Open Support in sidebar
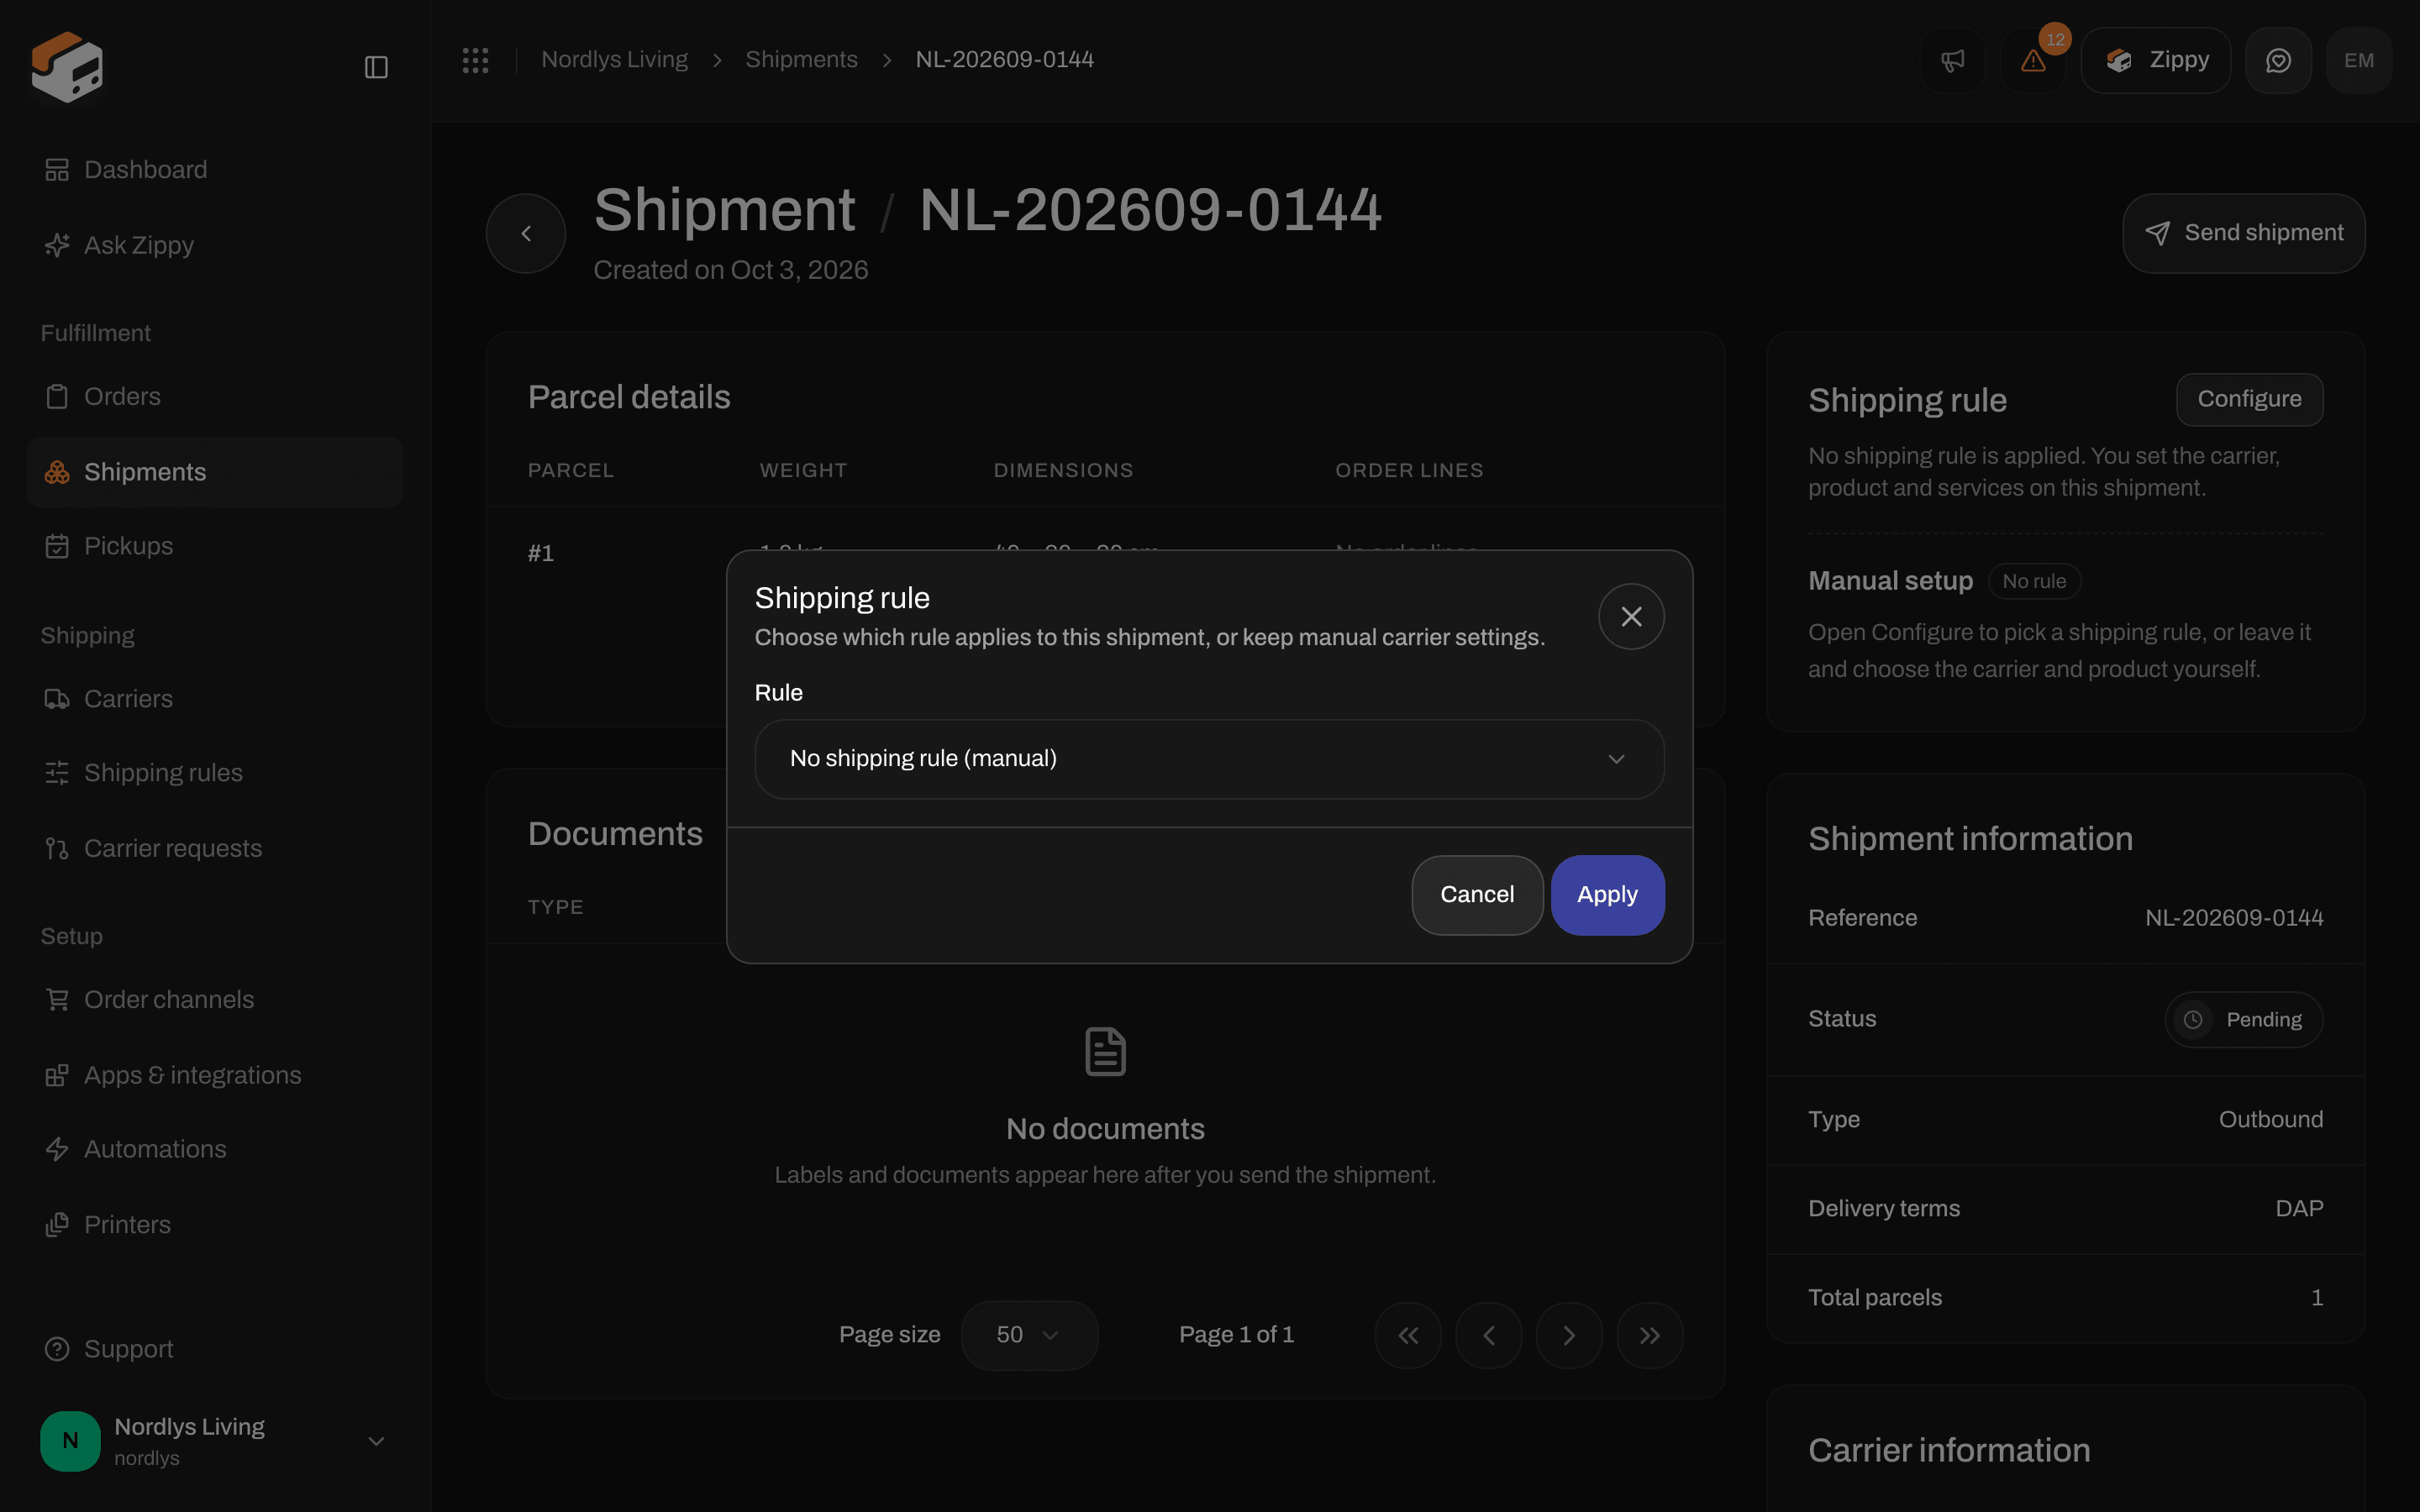 (214, 1350)
